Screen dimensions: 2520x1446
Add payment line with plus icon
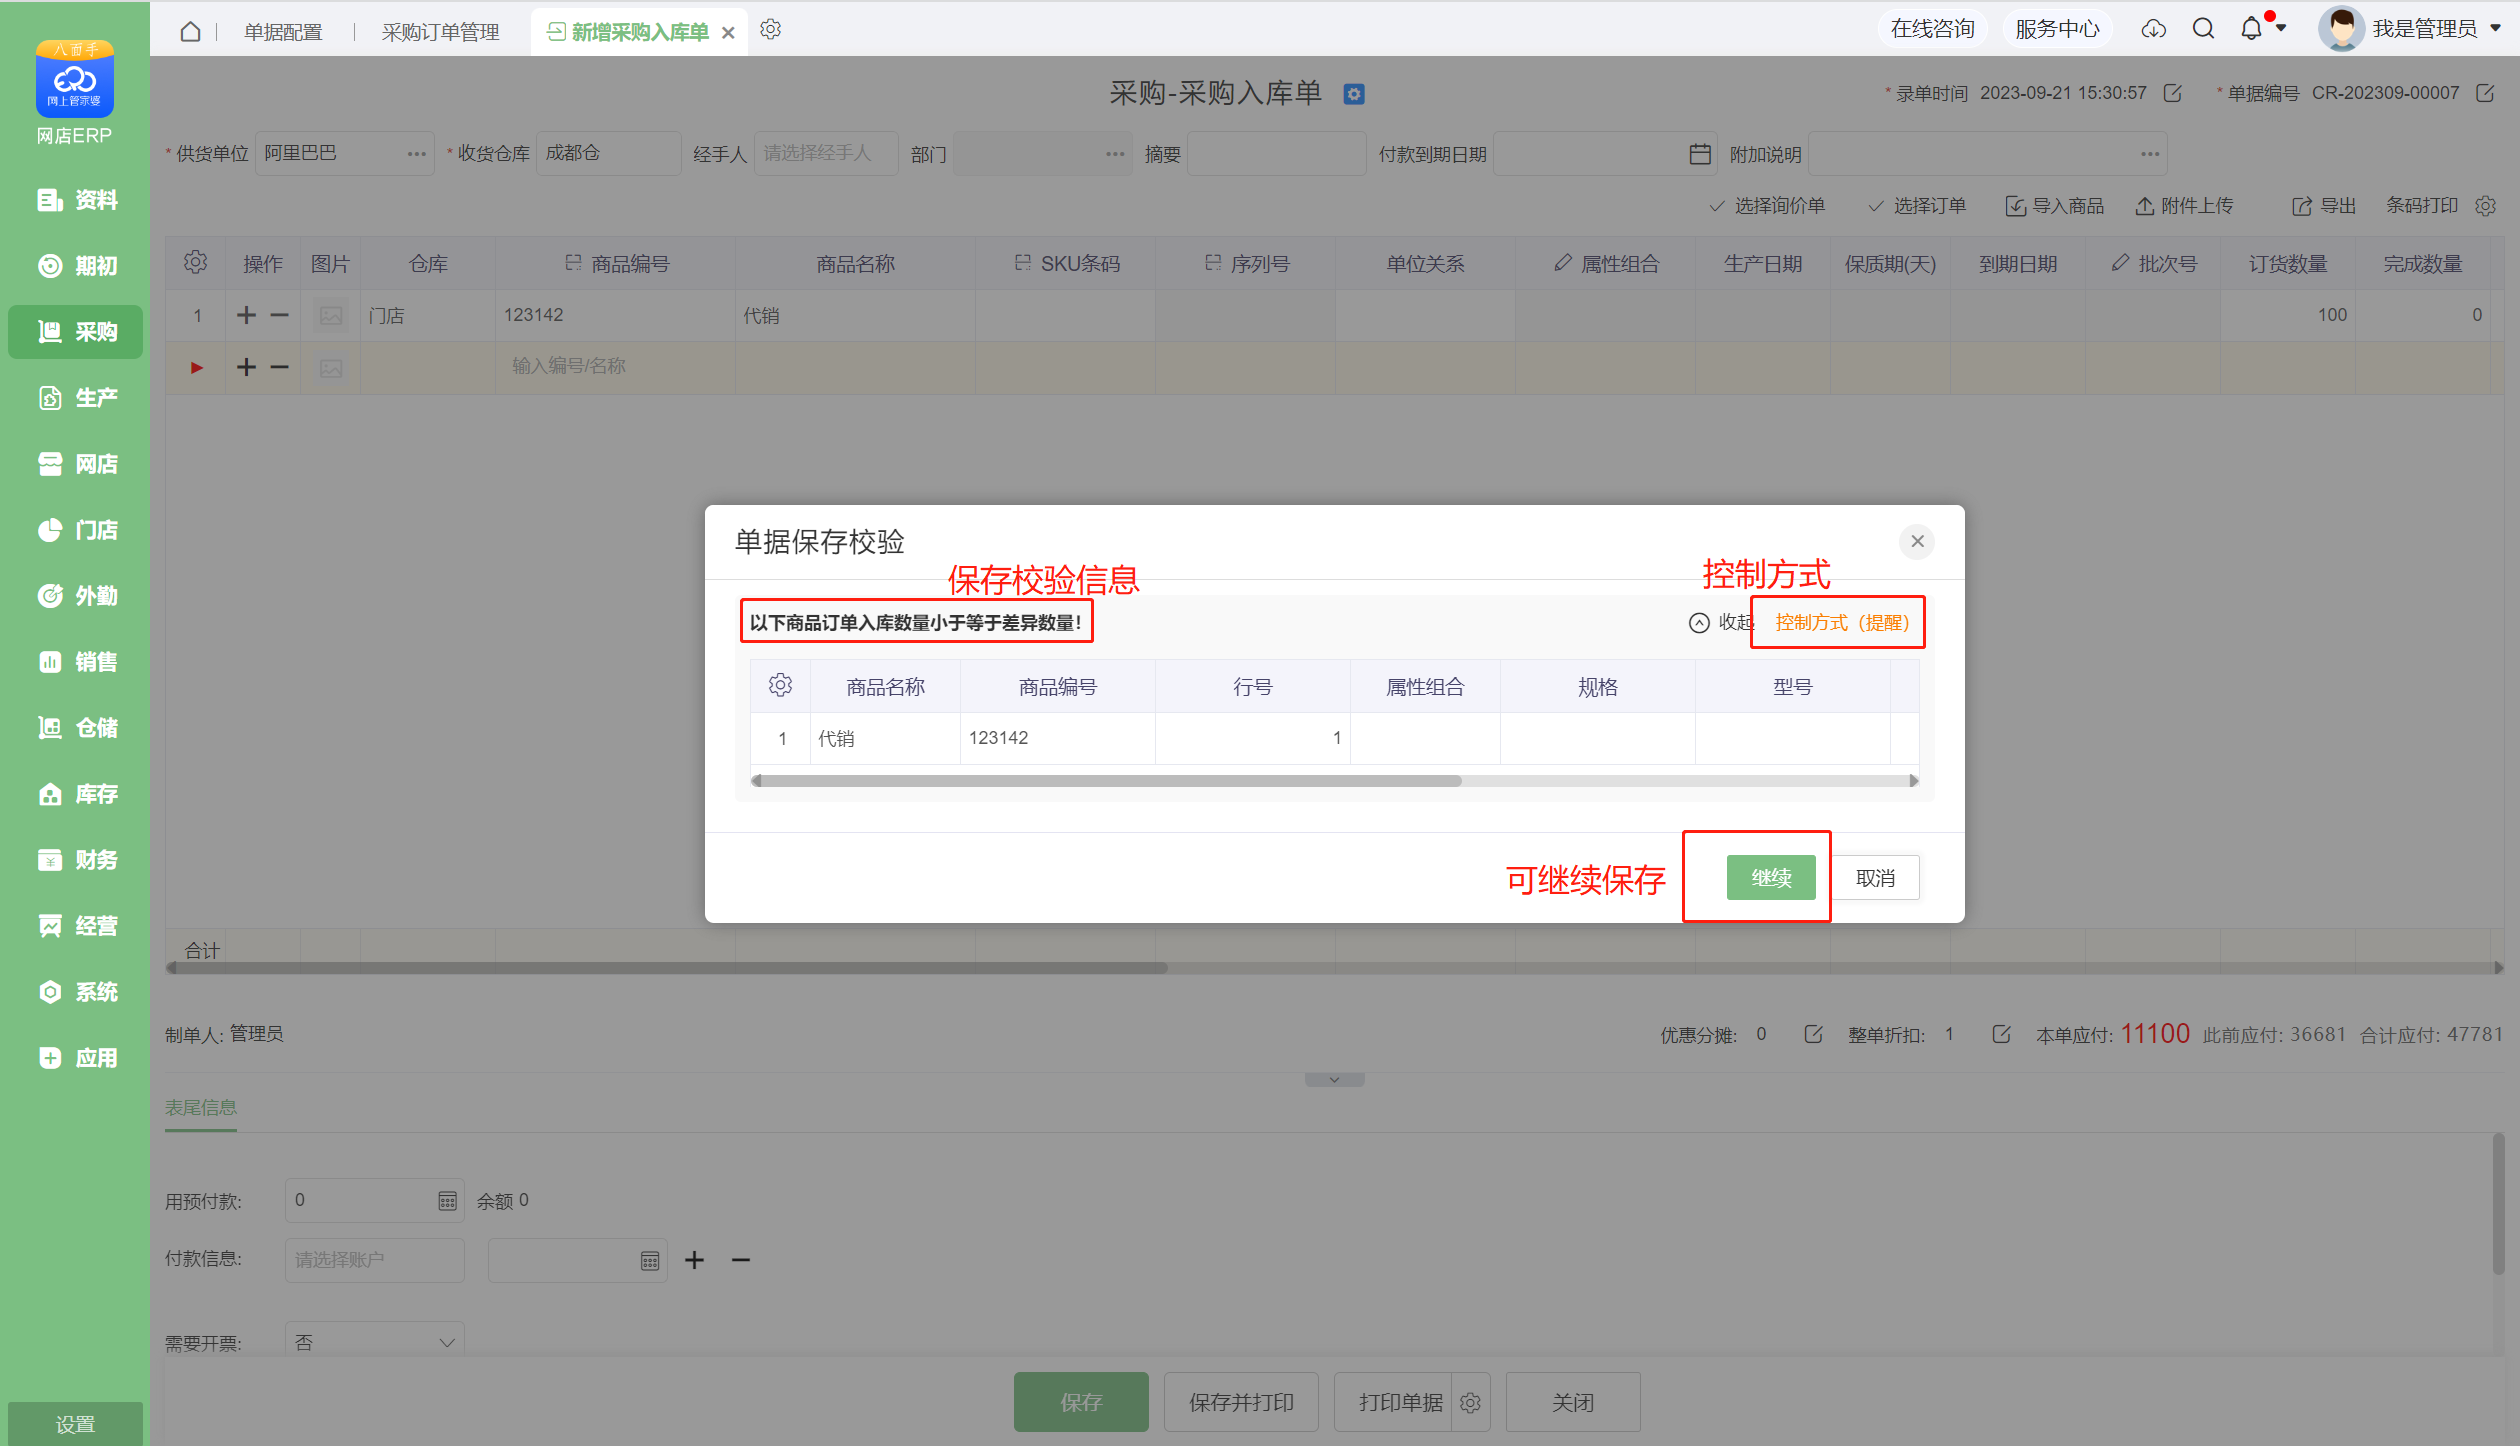[694, 1260]
